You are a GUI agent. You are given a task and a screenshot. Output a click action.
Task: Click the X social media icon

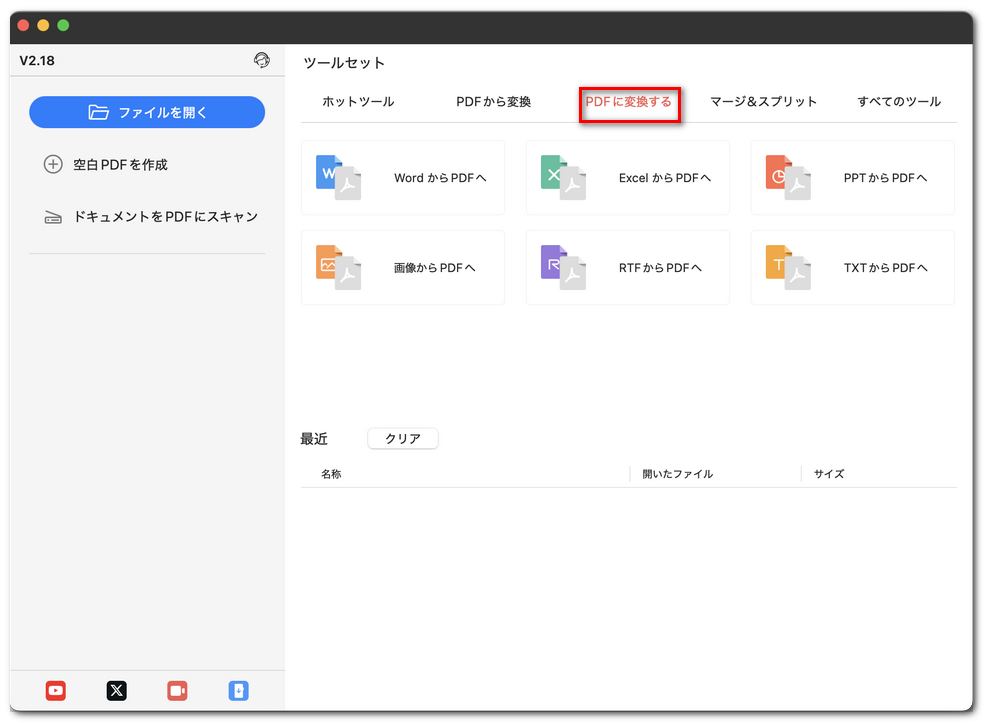coord(116,690)
